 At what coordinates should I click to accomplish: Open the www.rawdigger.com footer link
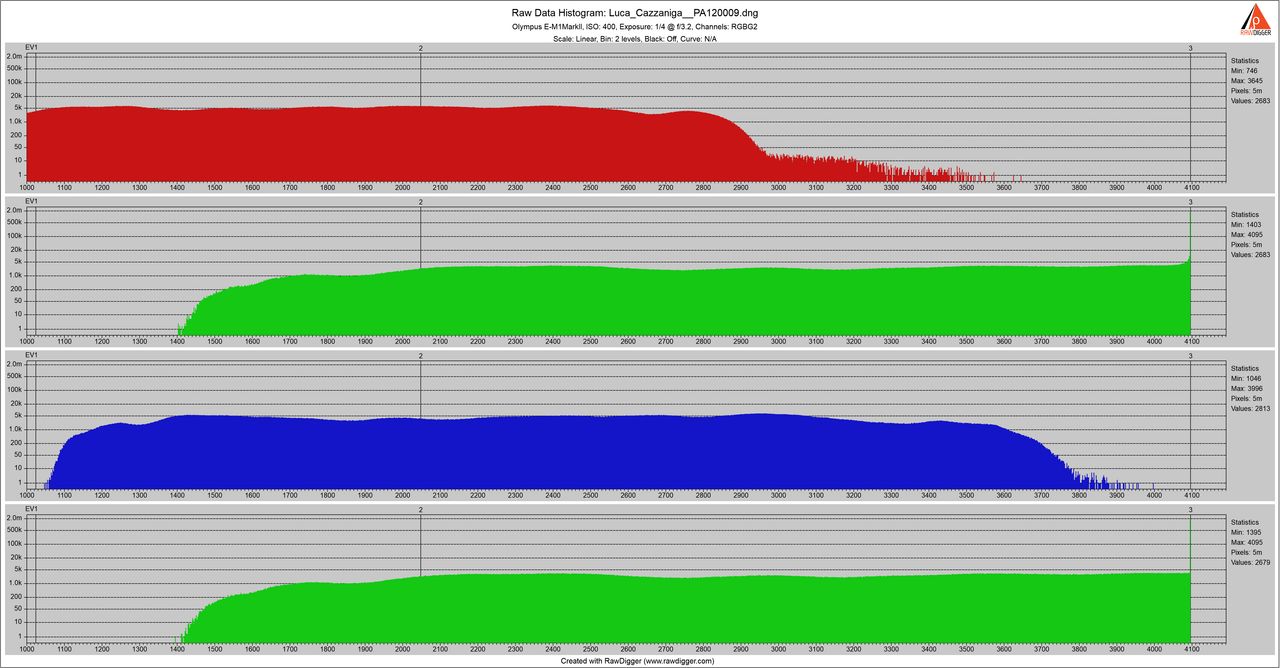tap(681, 661)
